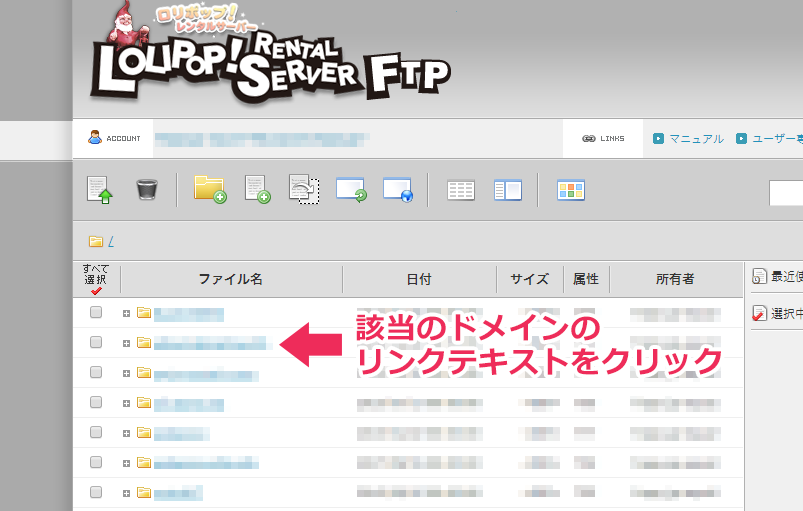Check the checkbox of the second folder row
The image size is (803, 511).
coord(96,343)
